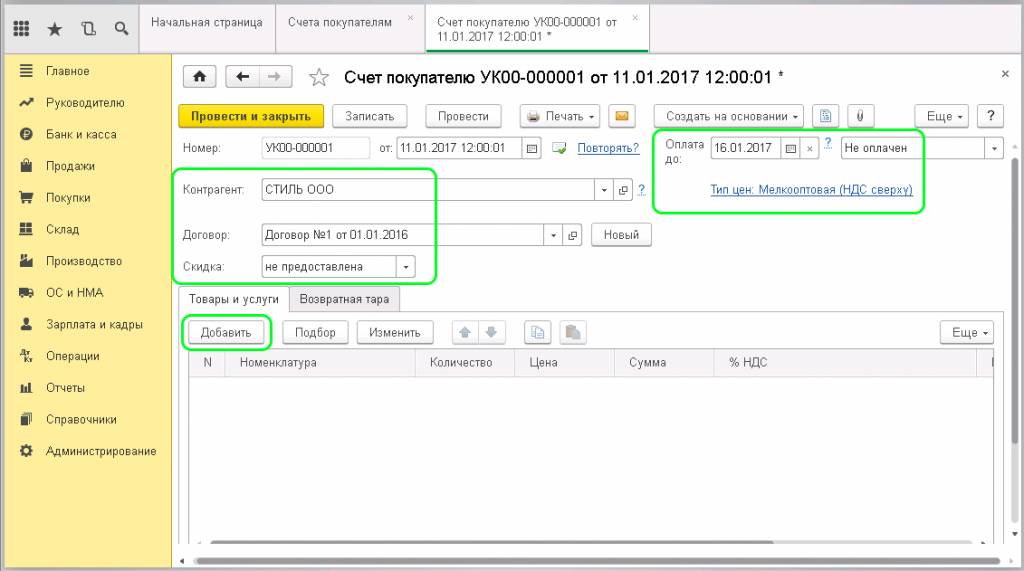The width and height of the screenshot is (1024, 571).
Task: Expand the Печать dropdown button
Action: pyautogui.click(x=560, y=116)
